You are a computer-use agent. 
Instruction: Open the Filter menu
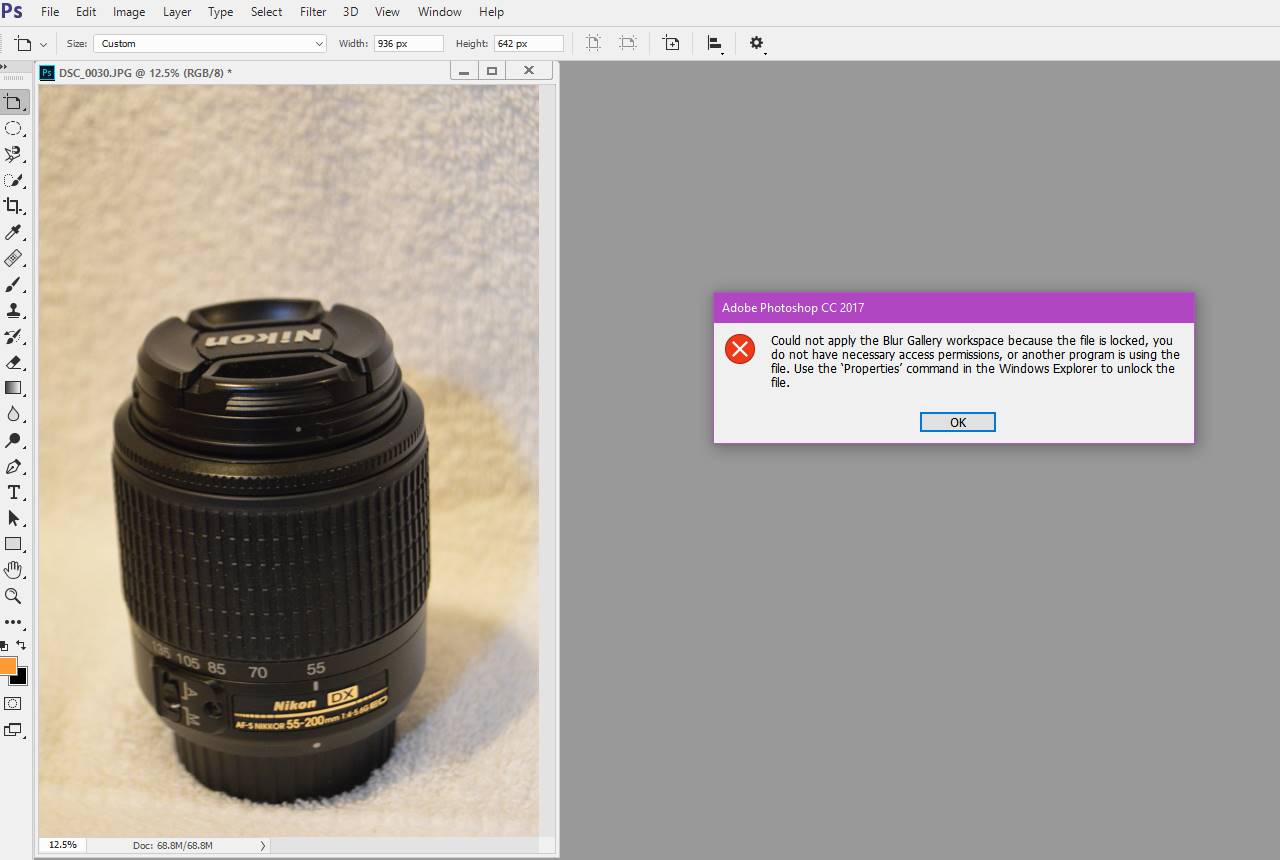point(313,12)
